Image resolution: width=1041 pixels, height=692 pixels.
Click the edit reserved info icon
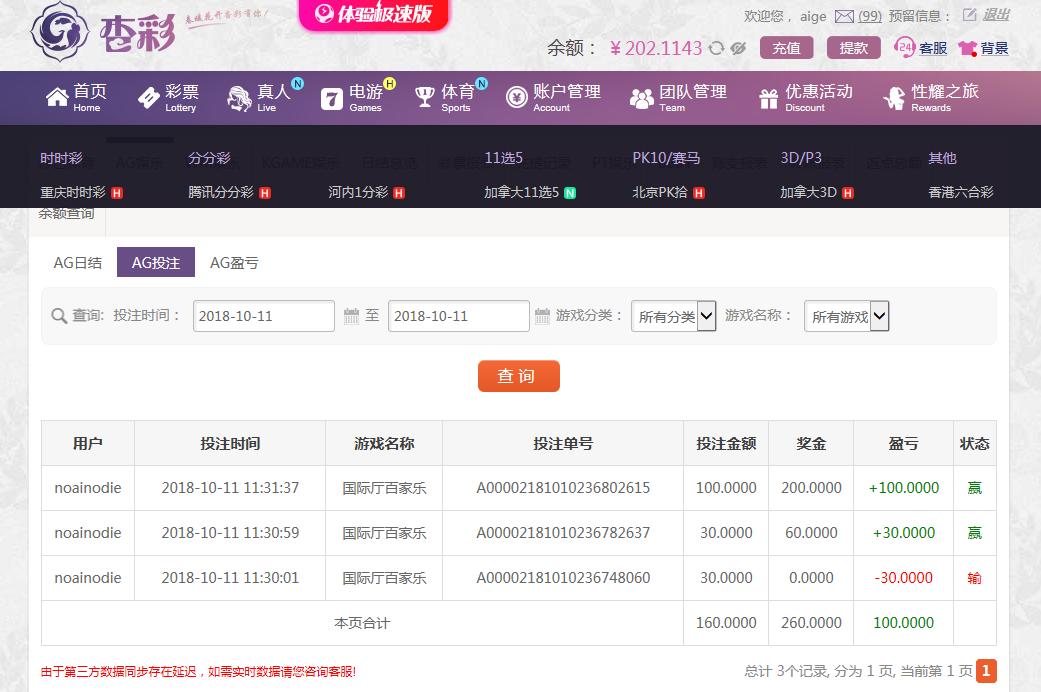970,15
